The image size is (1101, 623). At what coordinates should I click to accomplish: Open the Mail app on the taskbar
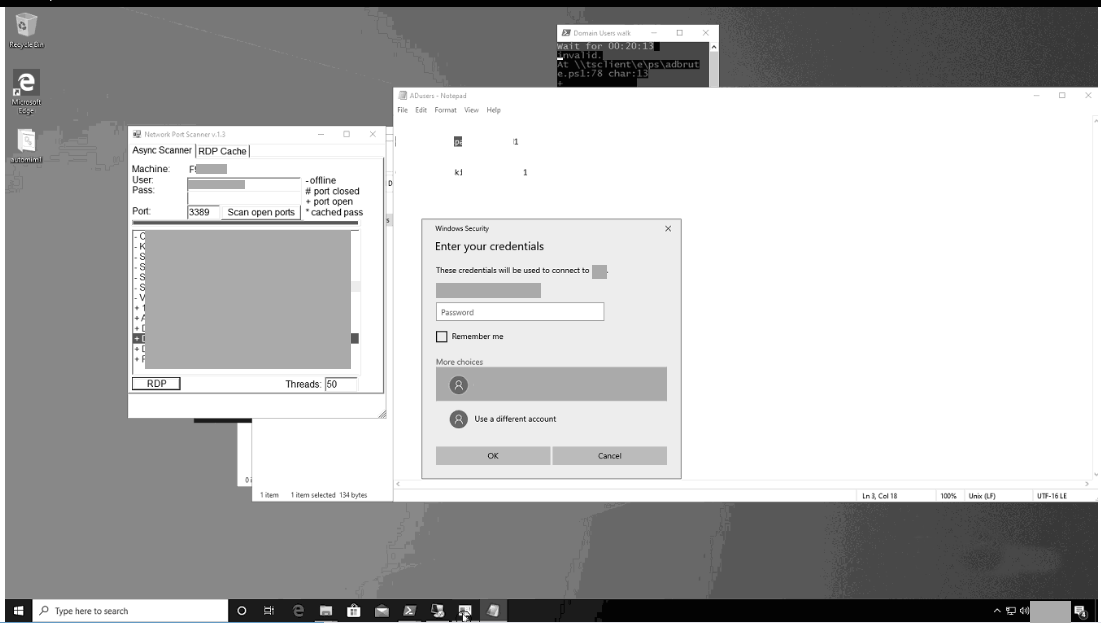[381, 611]
